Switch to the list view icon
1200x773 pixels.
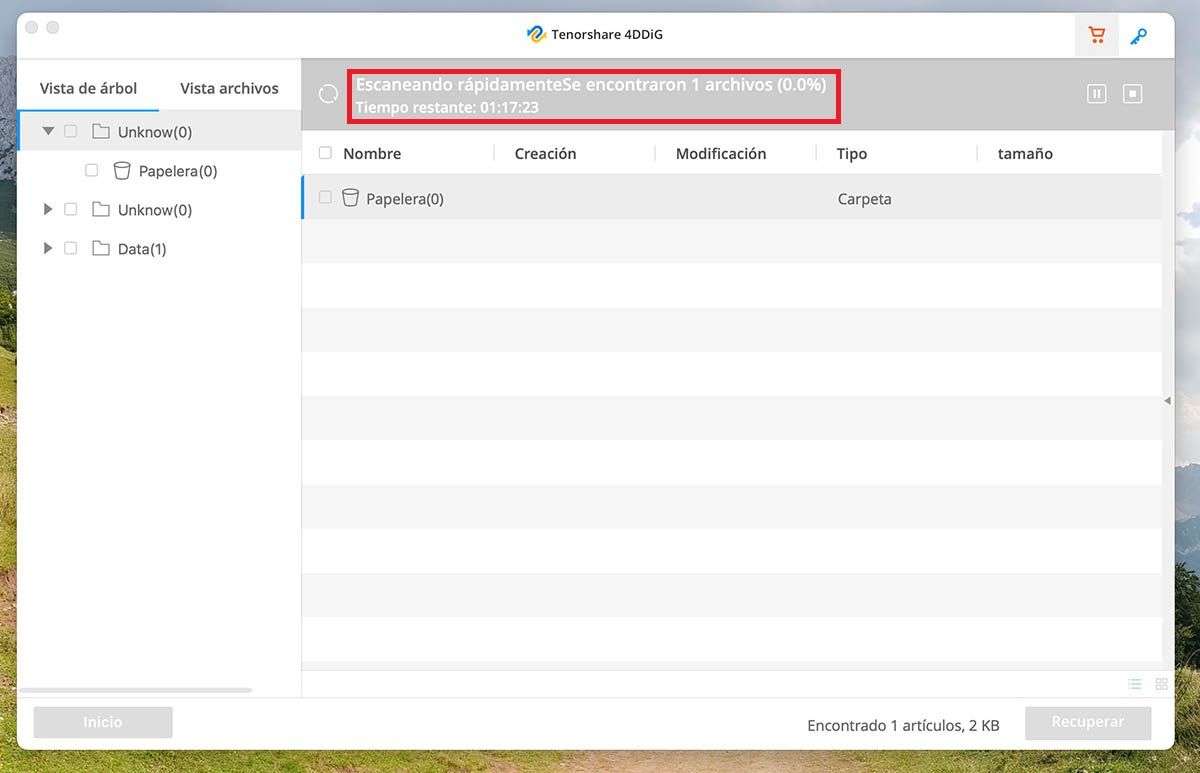pos(1135,684)
